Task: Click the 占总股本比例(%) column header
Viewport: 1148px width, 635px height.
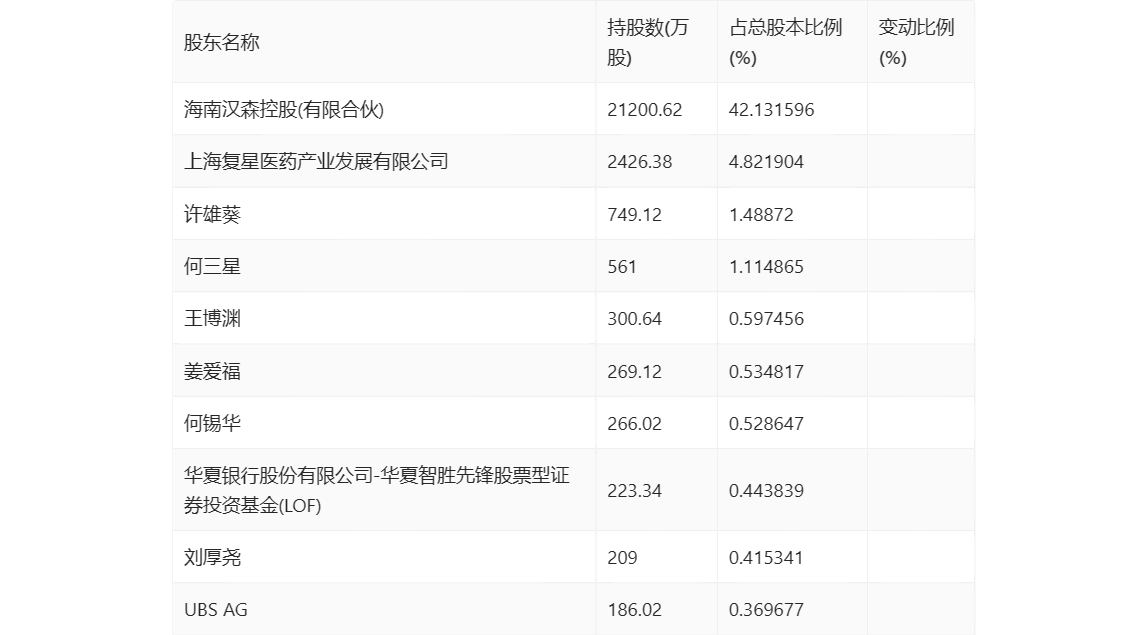Action: [785, 42]
